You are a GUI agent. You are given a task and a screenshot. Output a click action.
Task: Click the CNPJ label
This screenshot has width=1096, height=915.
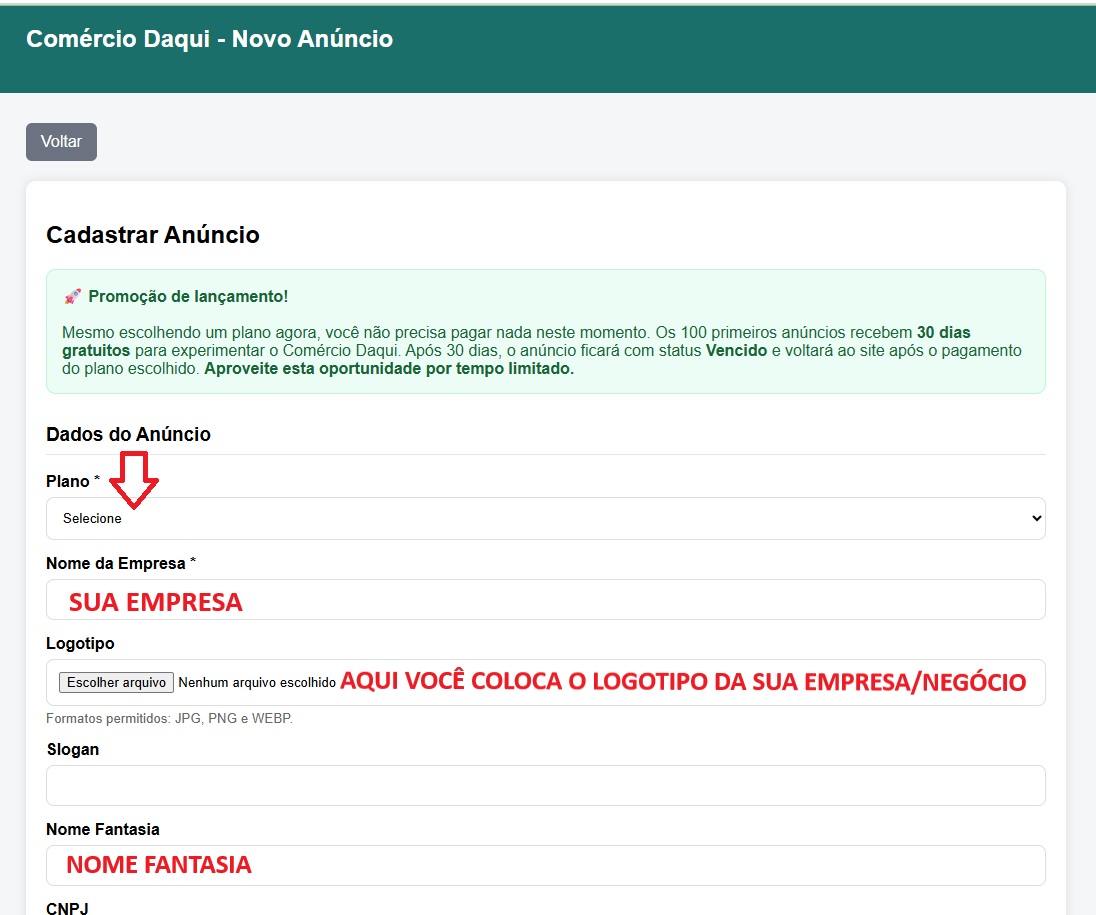point(67,908)
